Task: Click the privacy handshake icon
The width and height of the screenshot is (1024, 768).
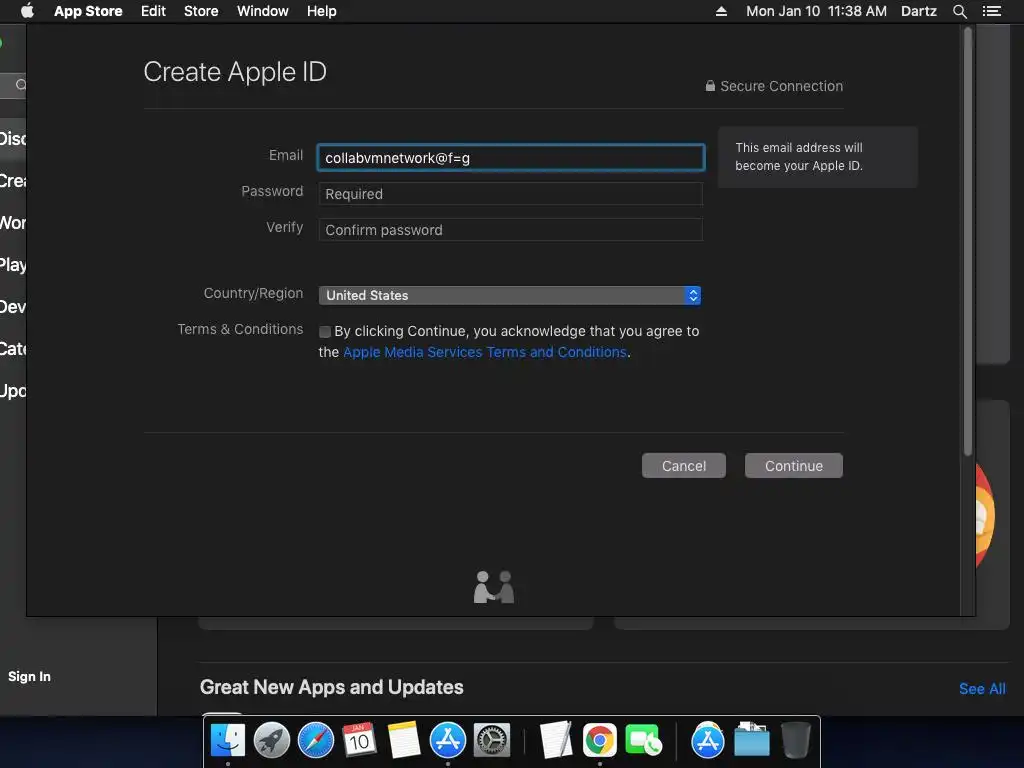Action: click(494, 587)
